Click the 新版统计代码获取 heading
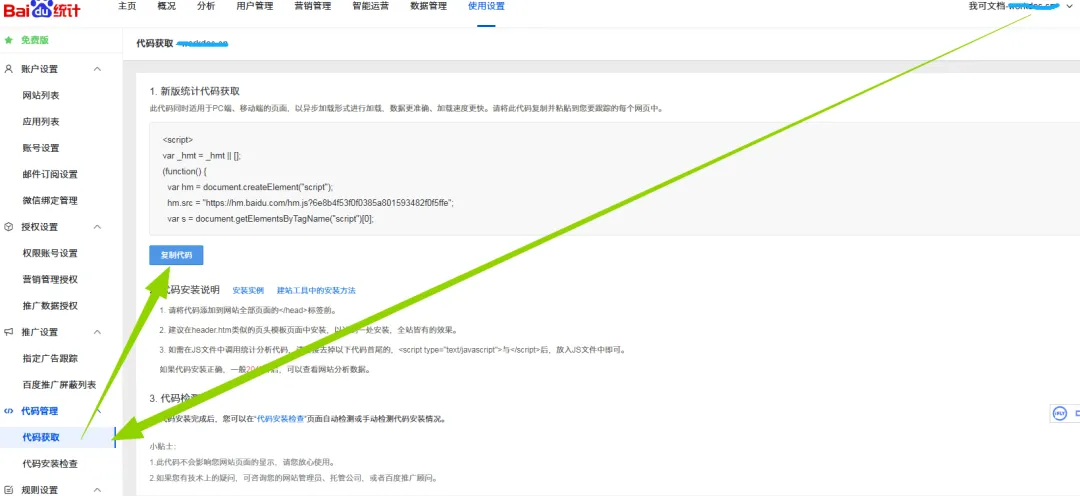Viewport: 1080px width, 496px height. [x=194, y=91]
